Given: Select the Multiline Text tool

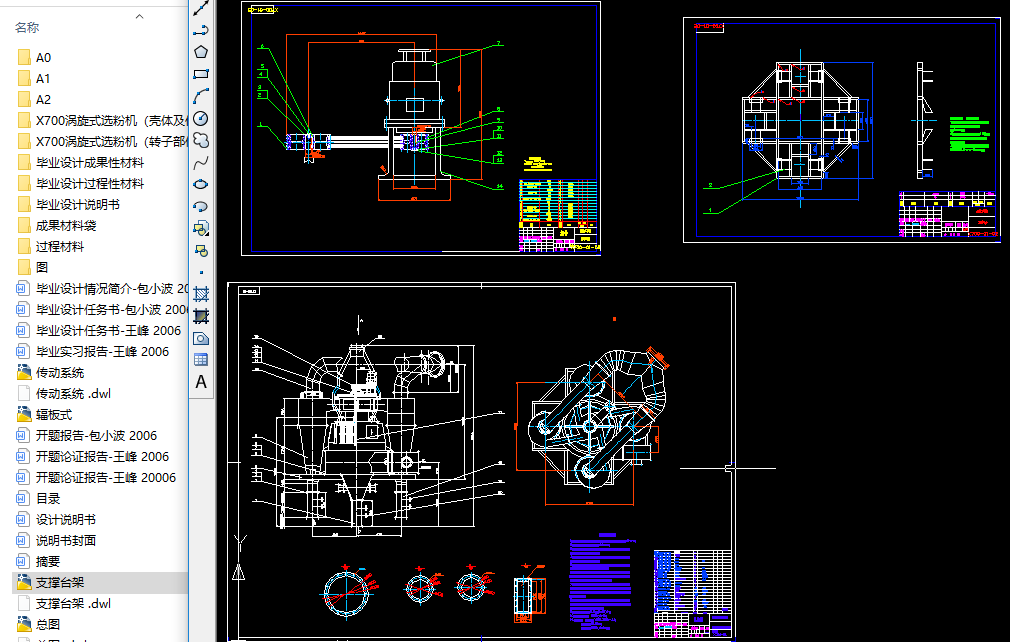Looking at the screenshot, I should point(201,382).
